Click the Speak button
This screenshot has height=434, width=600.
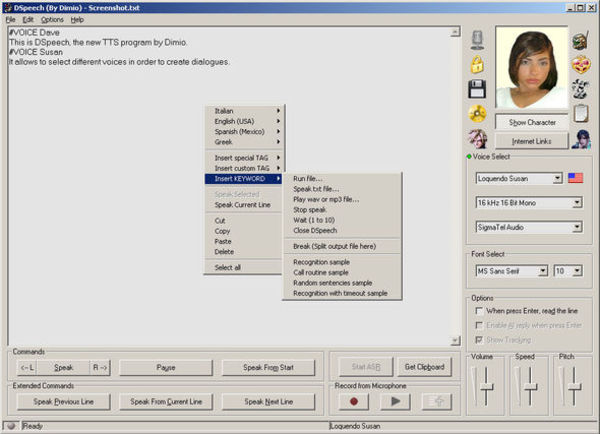point(64,367)
